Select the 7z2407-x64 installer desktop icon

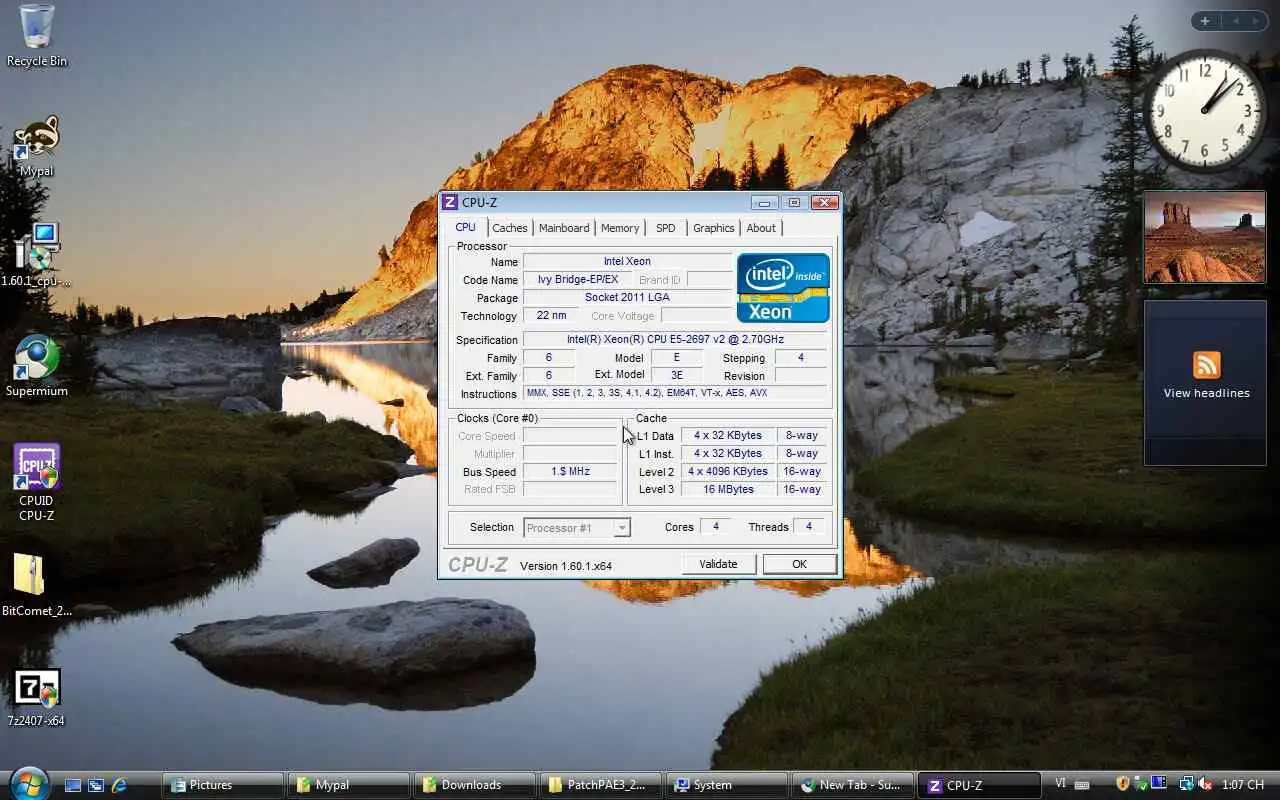pos(37,697)
